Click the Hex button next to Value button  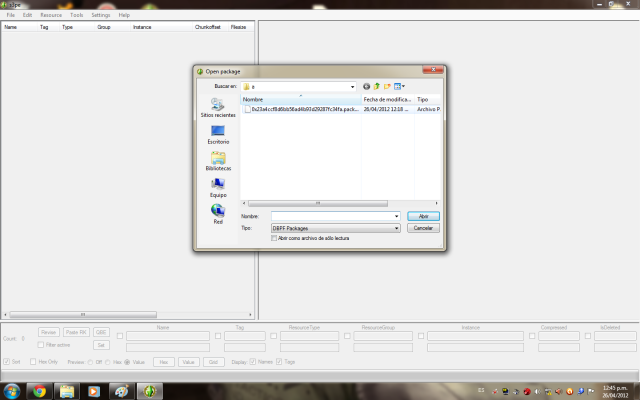tap(164, 362)
